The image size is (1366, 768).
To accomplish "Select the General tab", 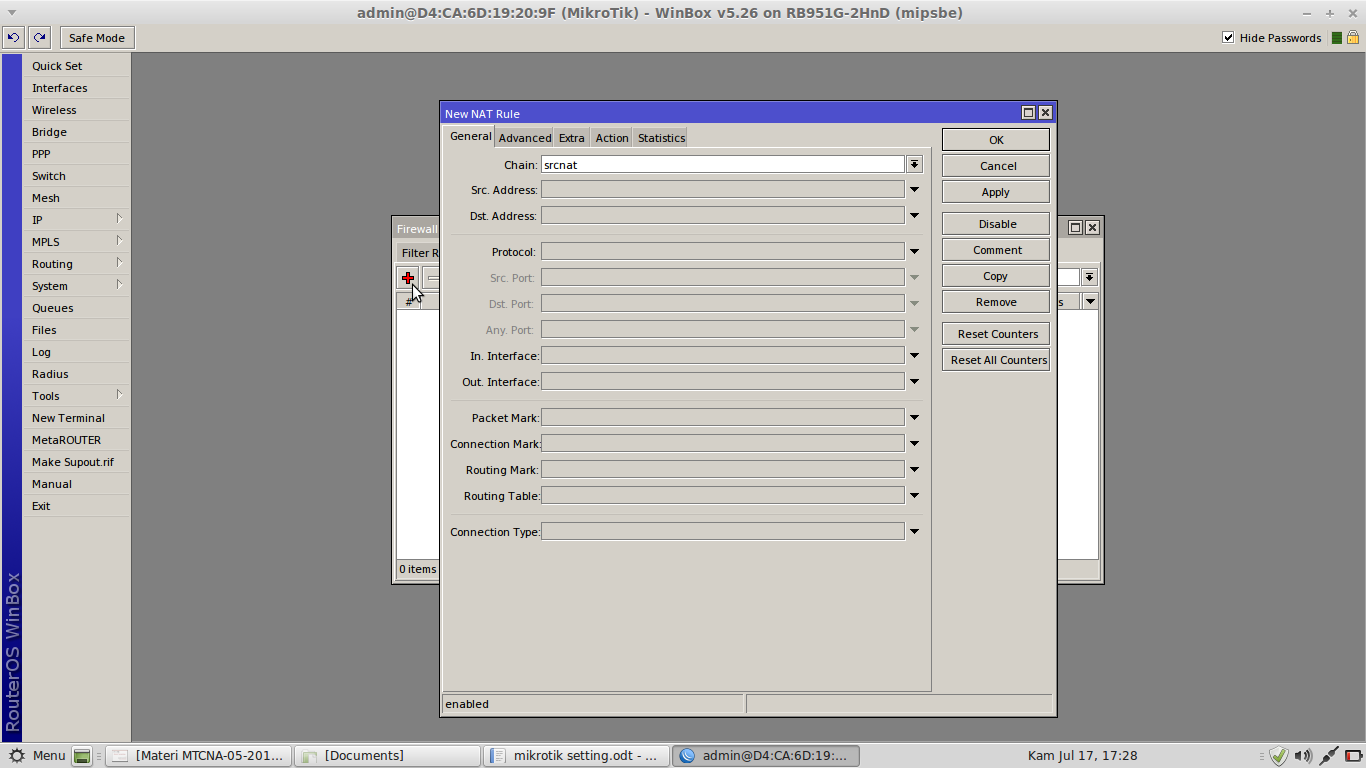I will [470, 137].
